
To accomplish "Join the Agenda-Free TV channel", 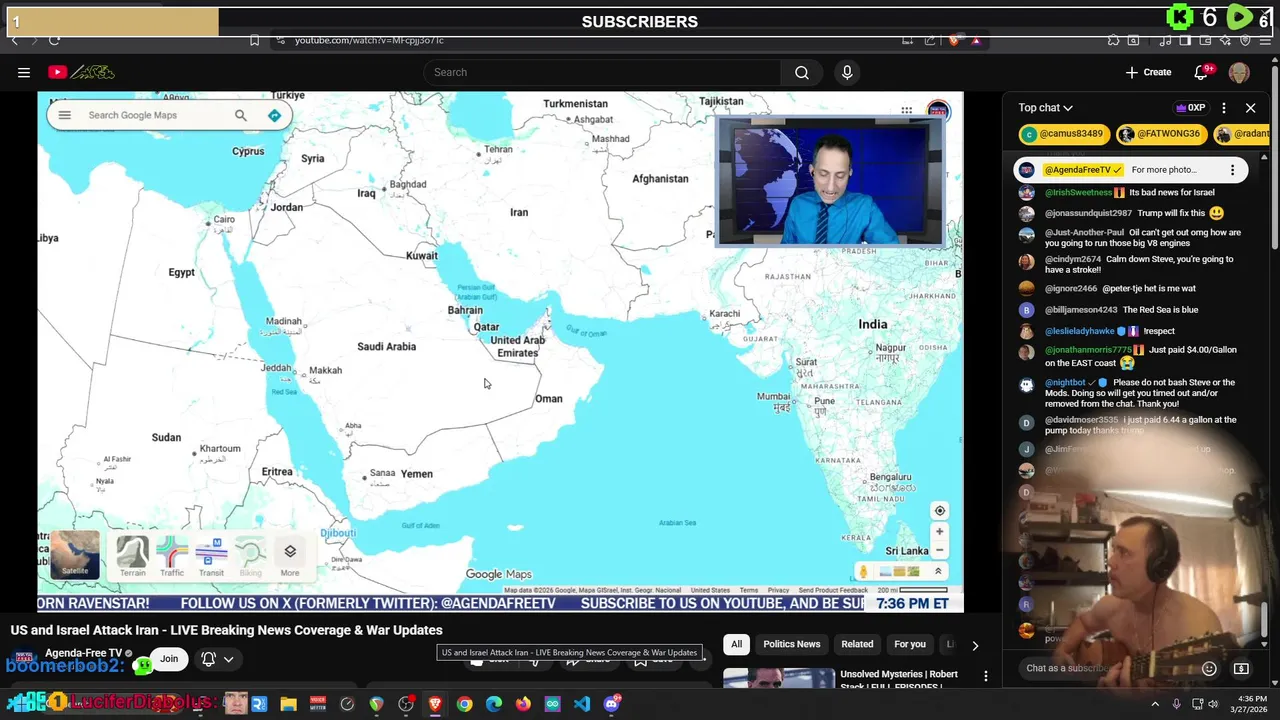I will [x=169, y=659].
